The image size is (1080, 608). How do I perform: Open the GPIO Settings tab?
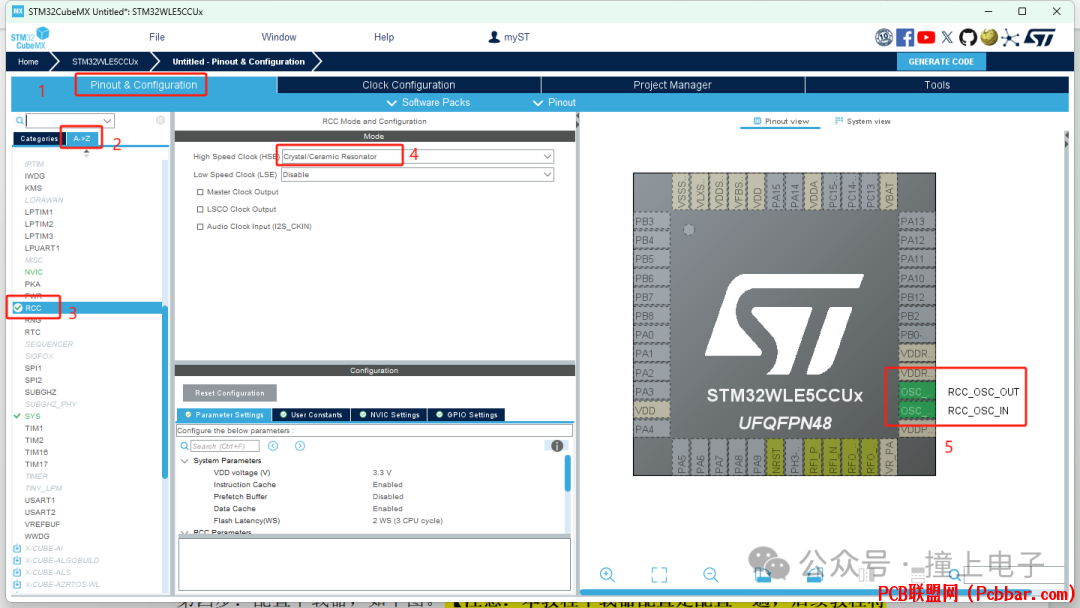click(466, 415)
